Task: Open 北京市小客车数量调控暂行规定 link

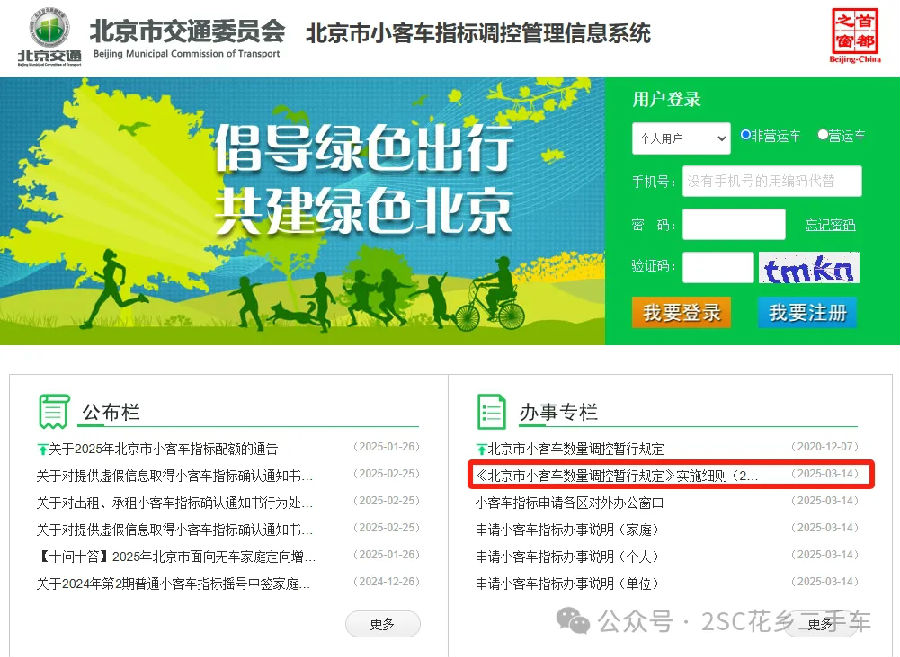Action: (576, 449)
